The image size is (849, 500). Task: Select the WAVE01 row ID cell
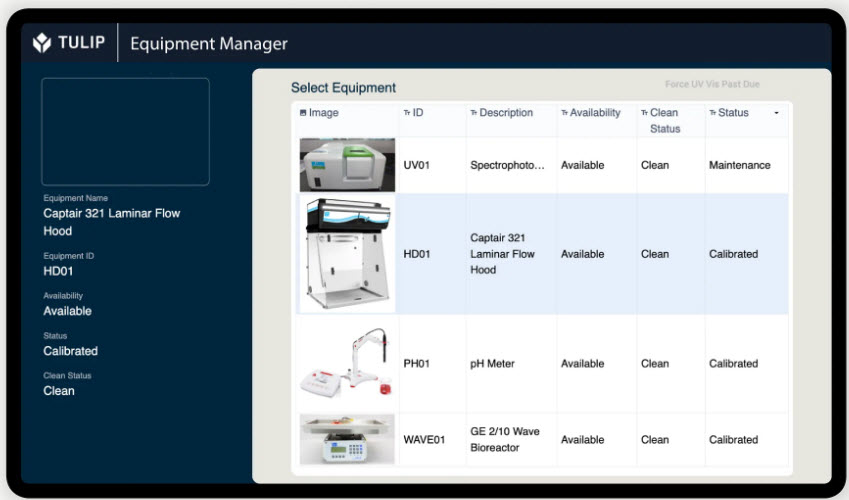424,439
